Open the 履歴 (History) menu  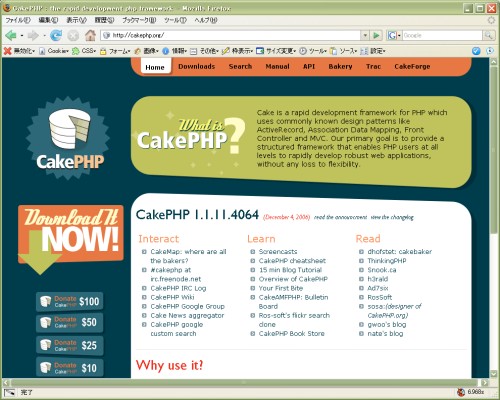click(x=104, y=20)
